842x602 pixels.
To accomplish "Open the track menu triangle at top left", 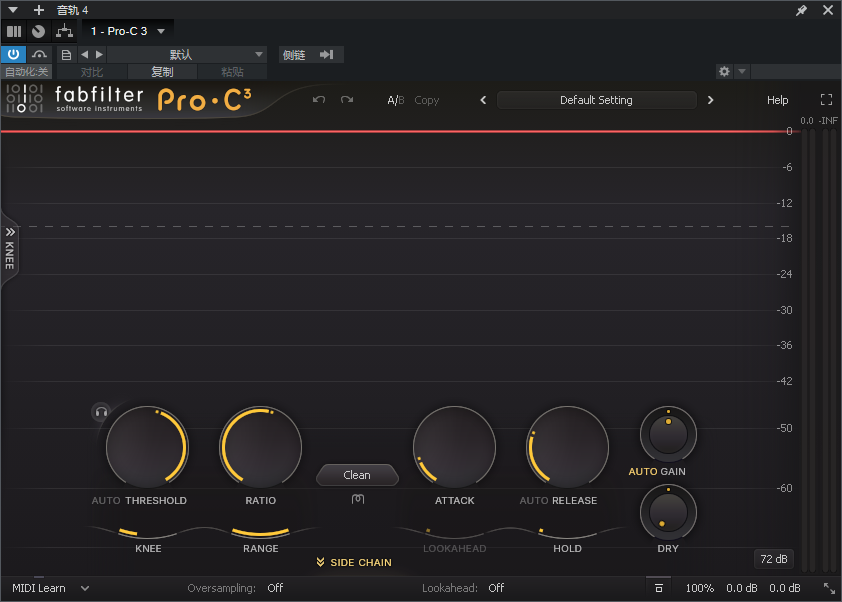I will coord(13,10).
